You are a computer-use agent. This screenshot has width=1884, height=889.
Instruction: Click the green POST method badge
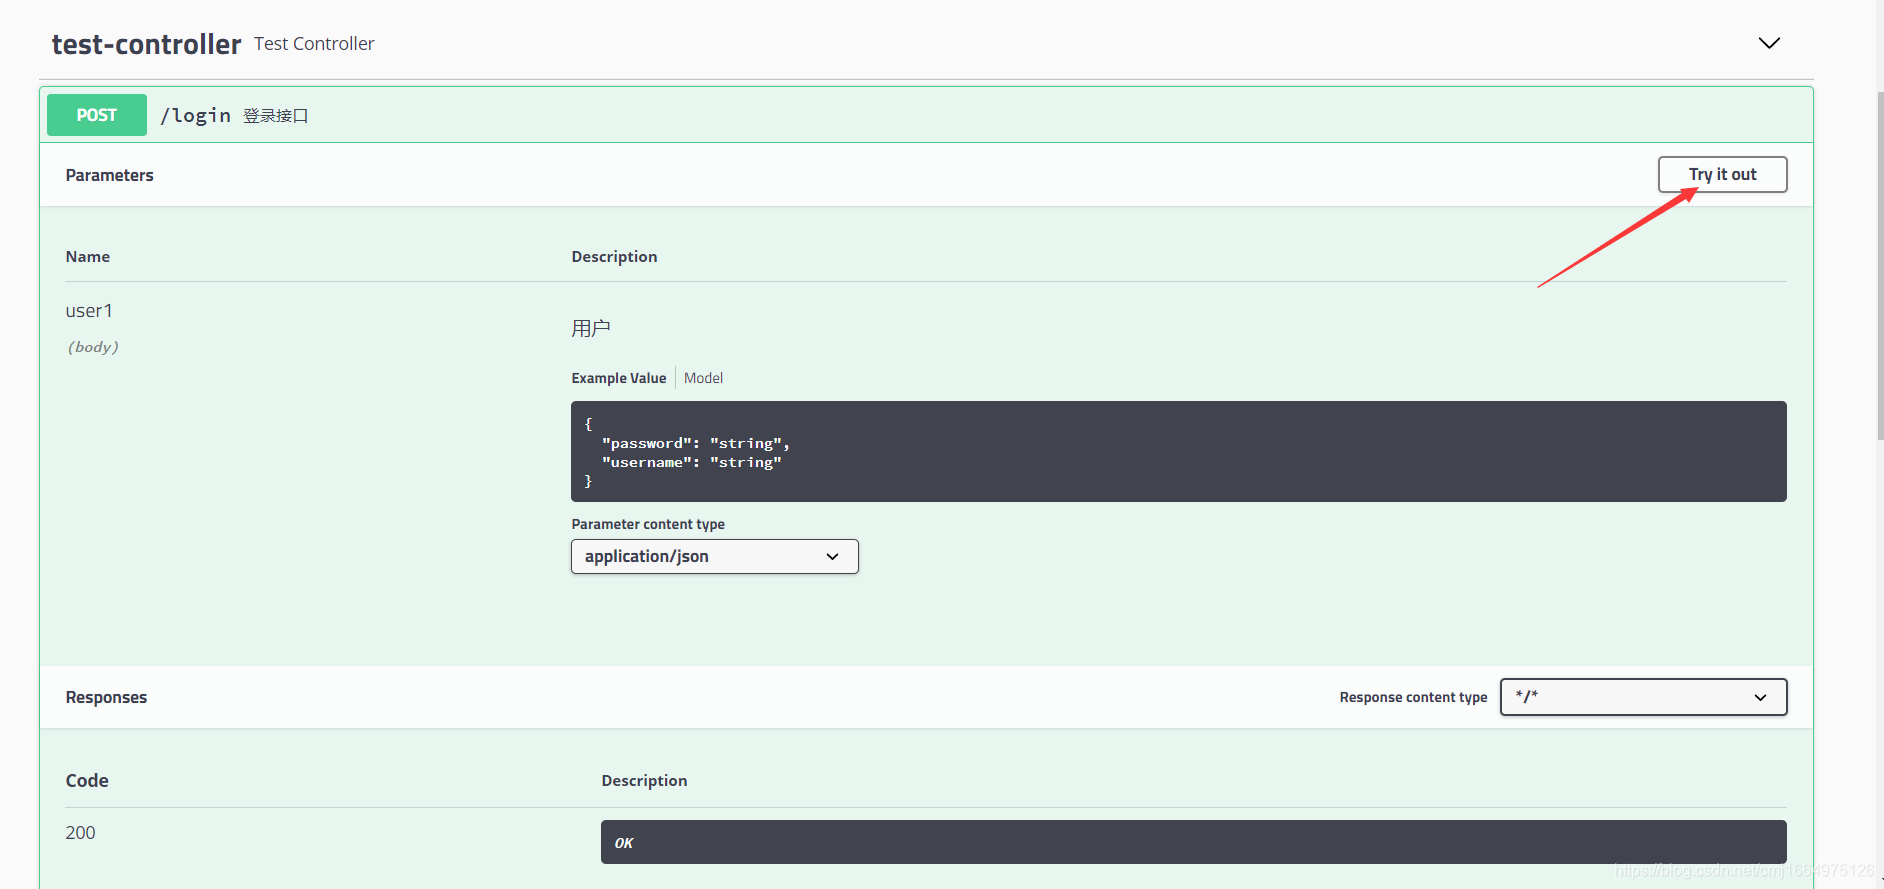pyautogui.click(x=97, y=115)
